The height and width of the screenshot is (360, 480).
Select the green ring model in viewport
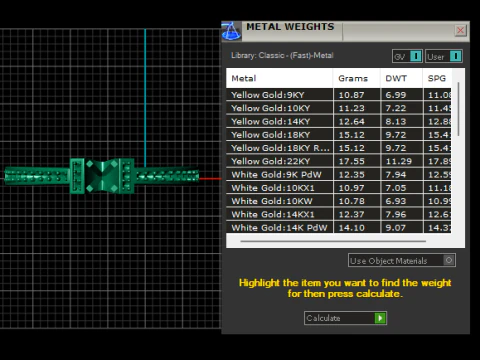coord(102,176)
